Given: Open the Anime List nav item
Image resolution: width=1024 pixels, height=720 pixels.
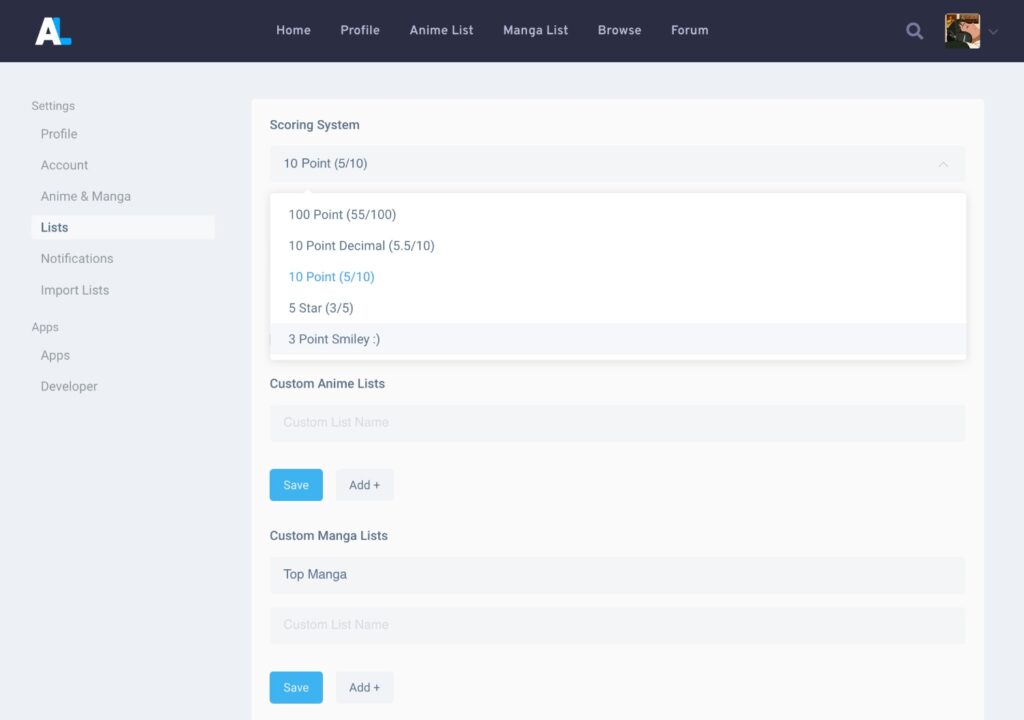Looking at the screenshot, I should (x=441, y=30).
